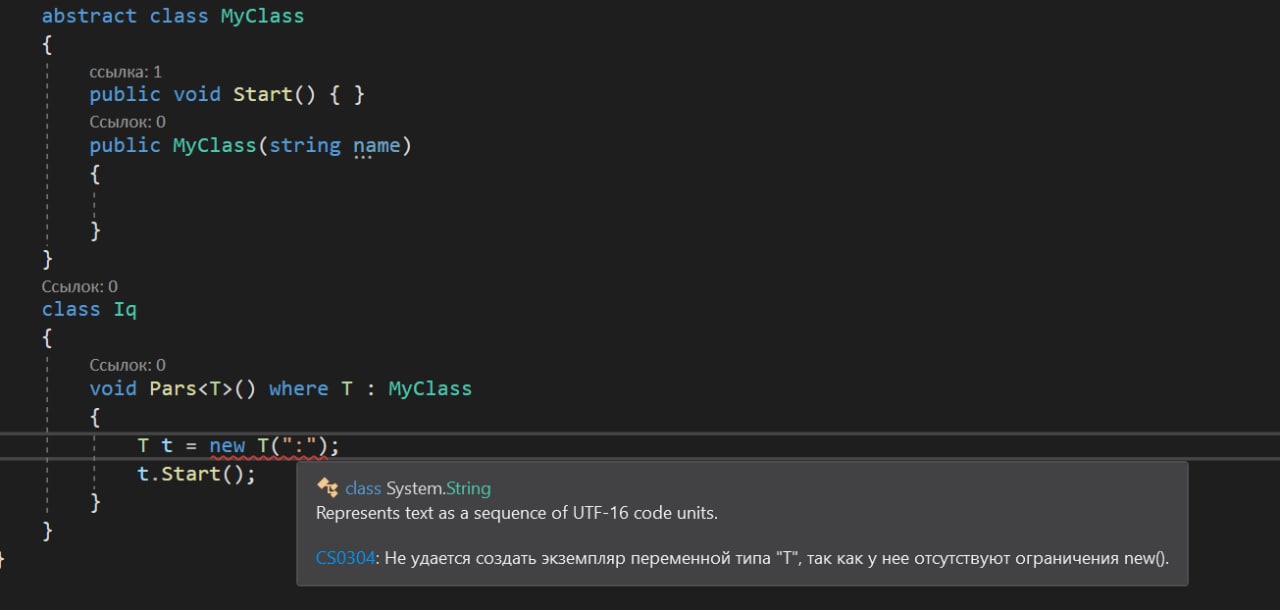This screenshot has height=610, width=1280.
Task: Click 'Represents text as a sequence' description
Action: tap(517, 513)
